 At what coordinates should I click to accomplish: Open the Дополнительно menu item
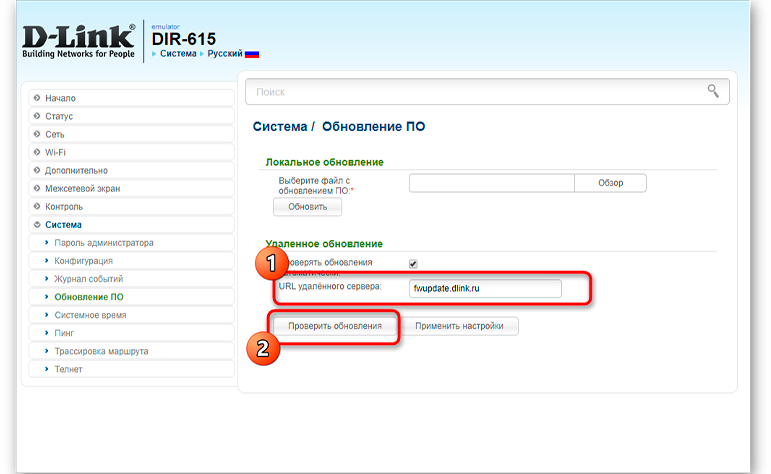(x=131, y=171)
